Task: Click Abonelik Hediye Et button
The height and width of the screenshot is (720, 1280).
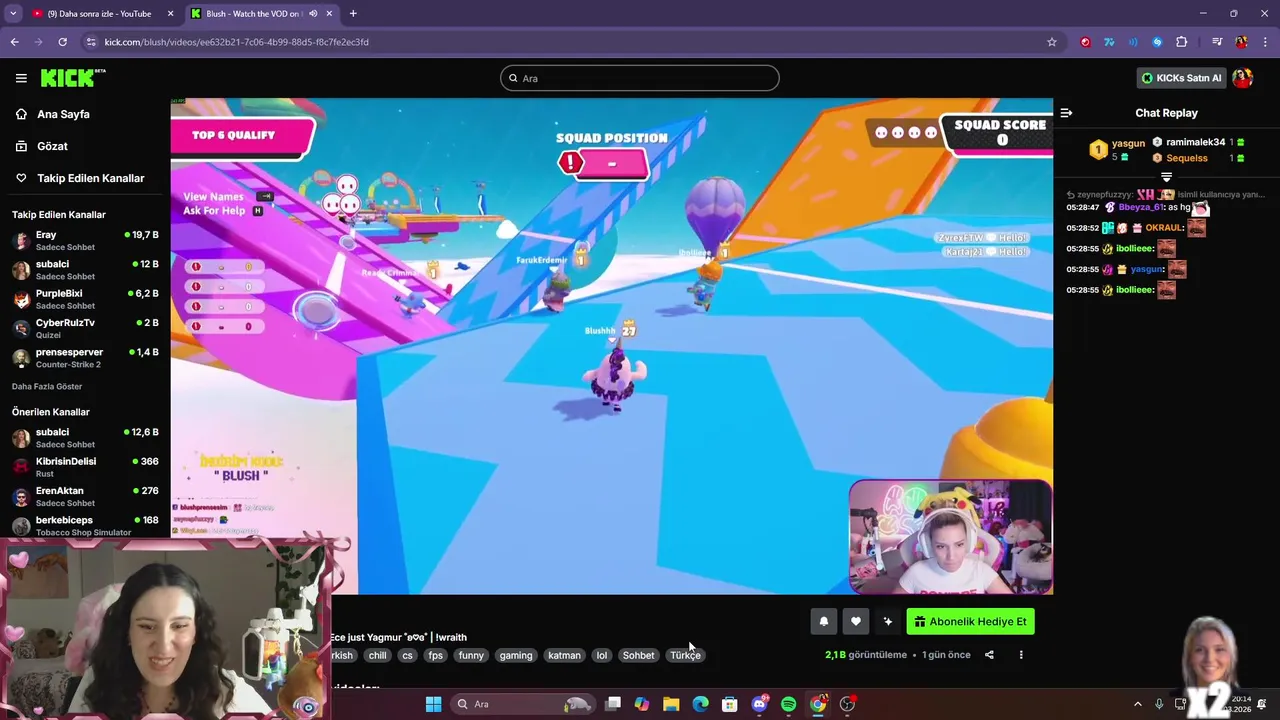Action: coord(970,621)
